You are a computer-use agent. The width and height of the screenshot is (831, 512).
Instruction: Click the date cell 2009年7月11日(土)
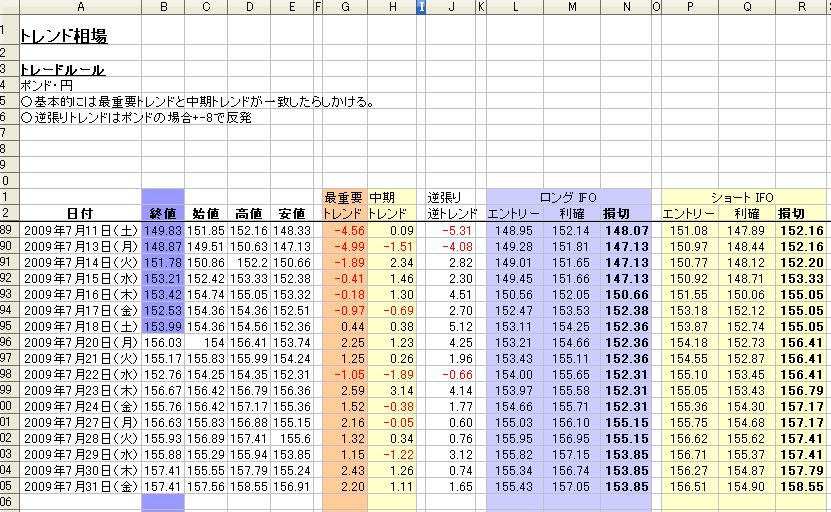click(80, 231)
